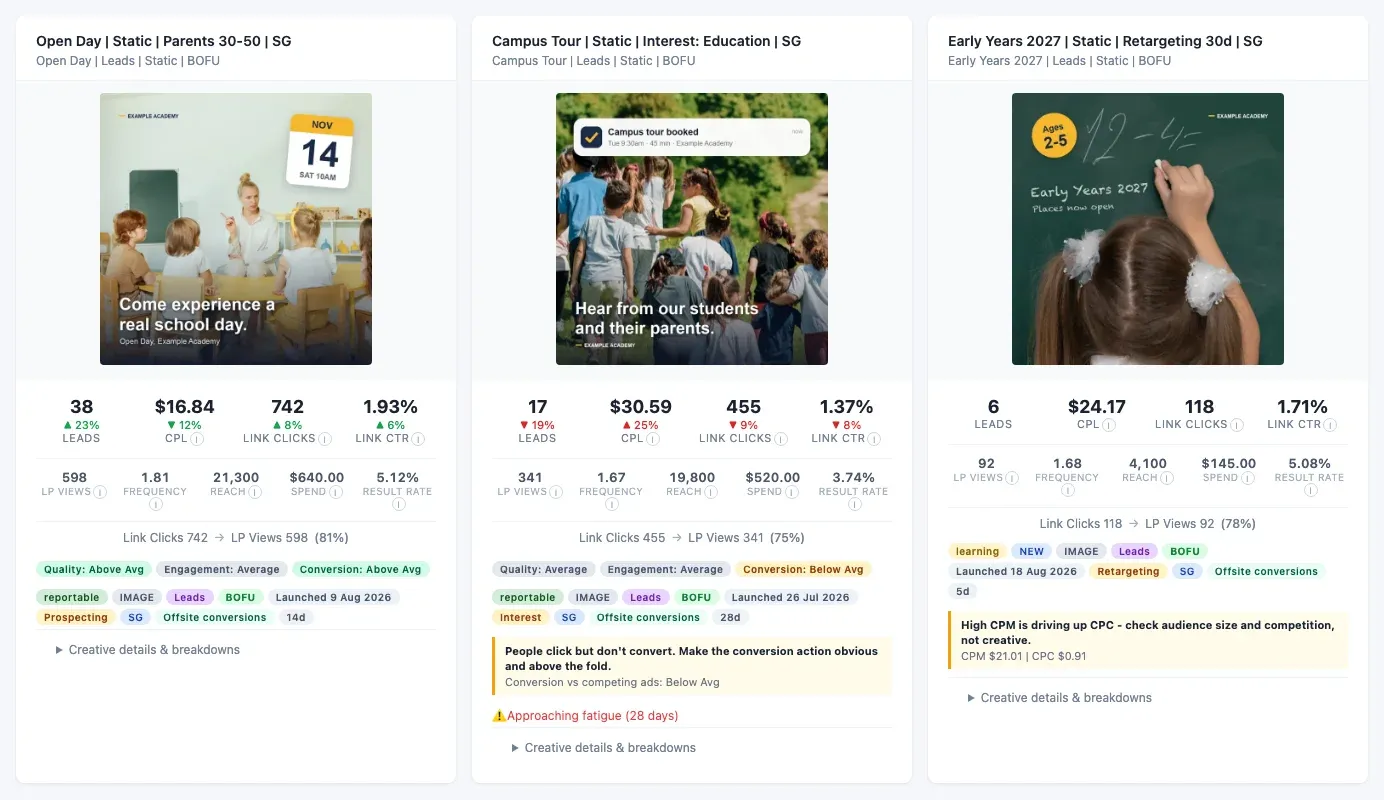Click Link Clicks info icon in Open Day card
The width and height of the screenshot is (1384, 800).
tap(325, 439)
